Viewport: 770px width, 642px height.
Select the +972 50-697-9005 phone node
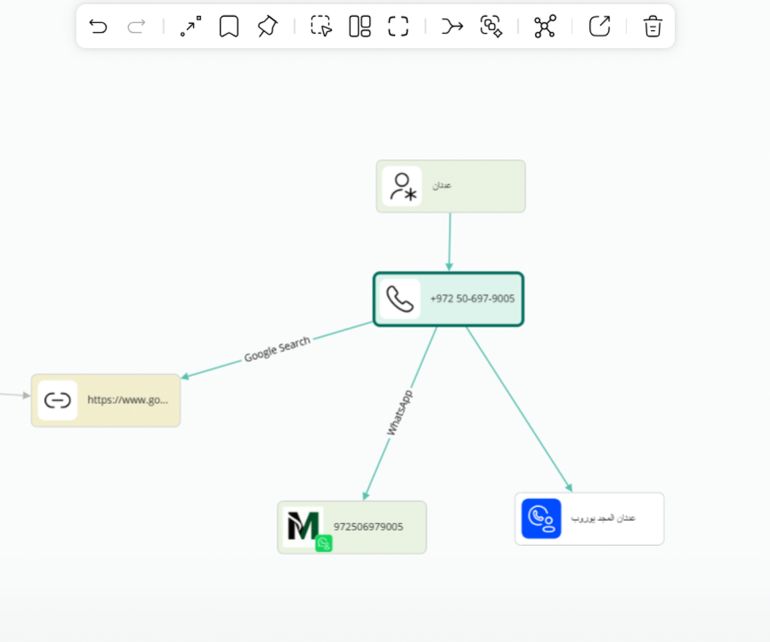pos(449,299)
